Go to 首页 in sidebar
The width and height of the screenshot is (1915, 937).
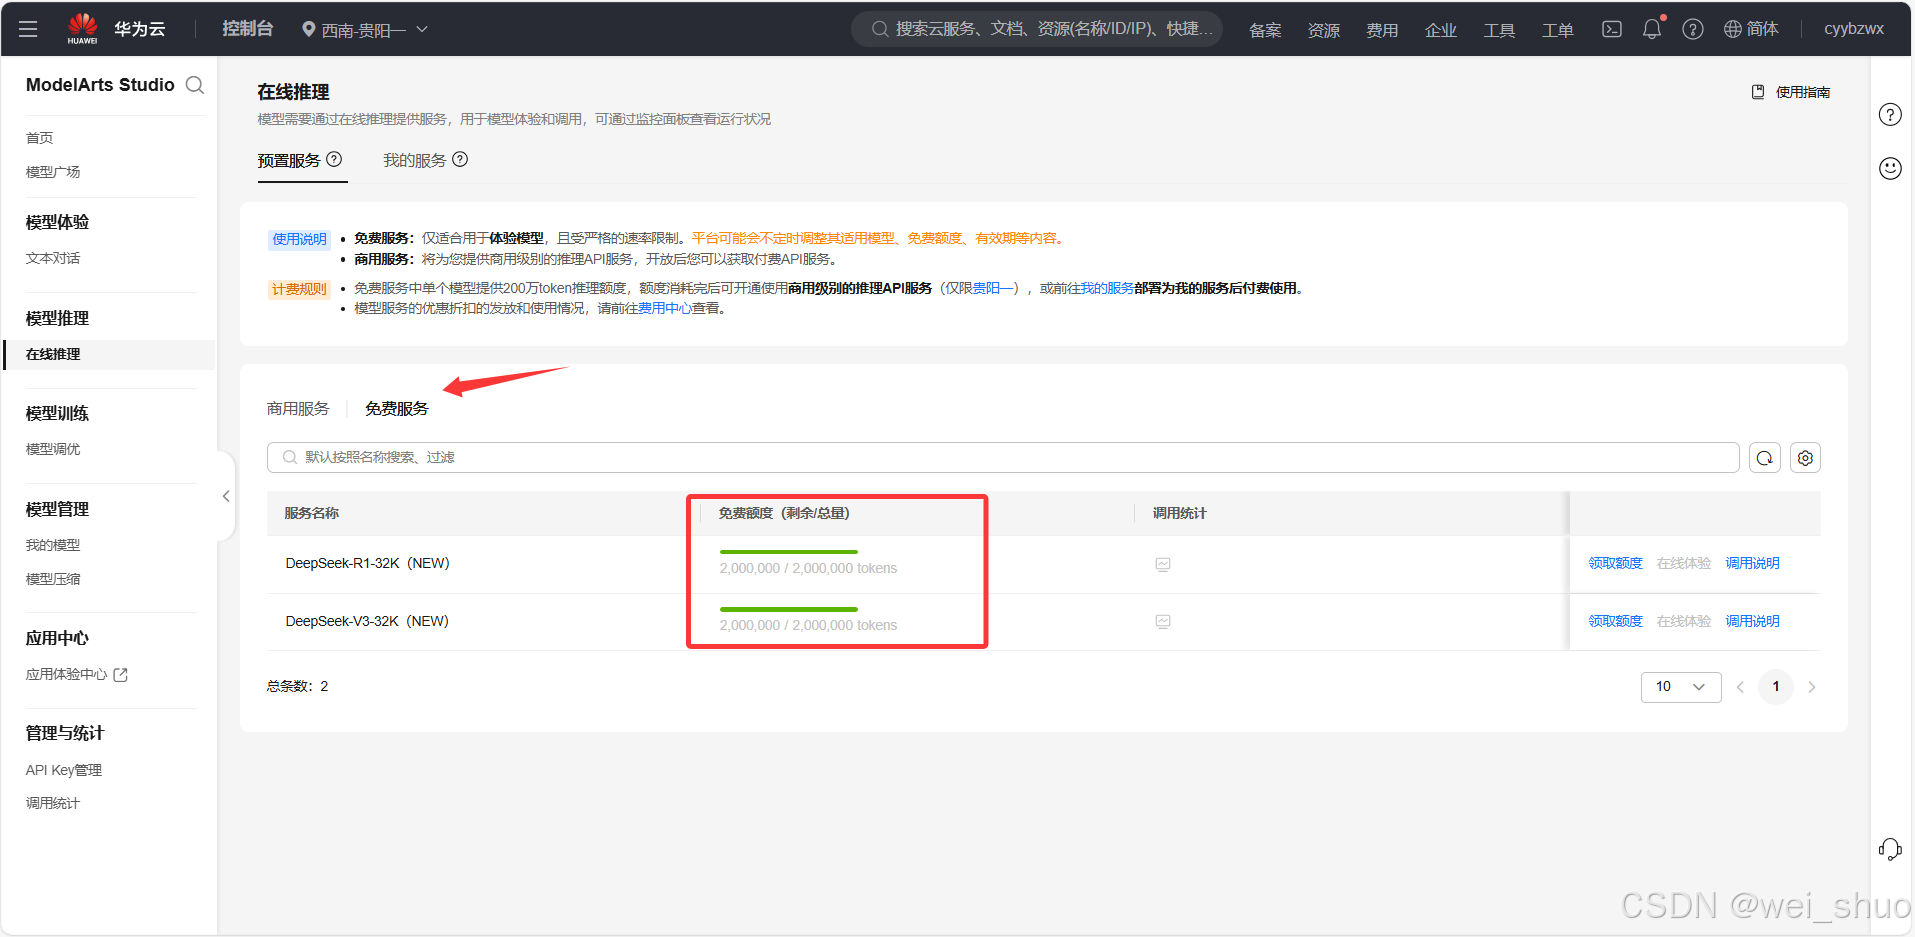pos(39,138)
